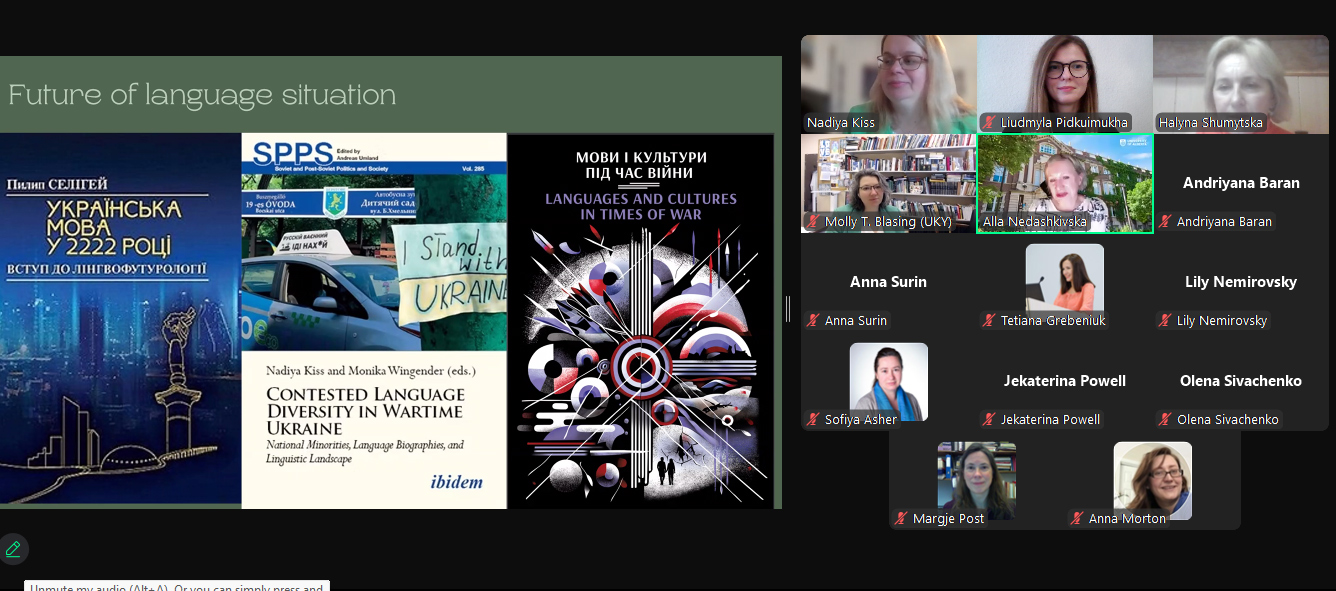Click the Nadiya Kiss name label
The image size is (1336, 591).
(841, 123)
